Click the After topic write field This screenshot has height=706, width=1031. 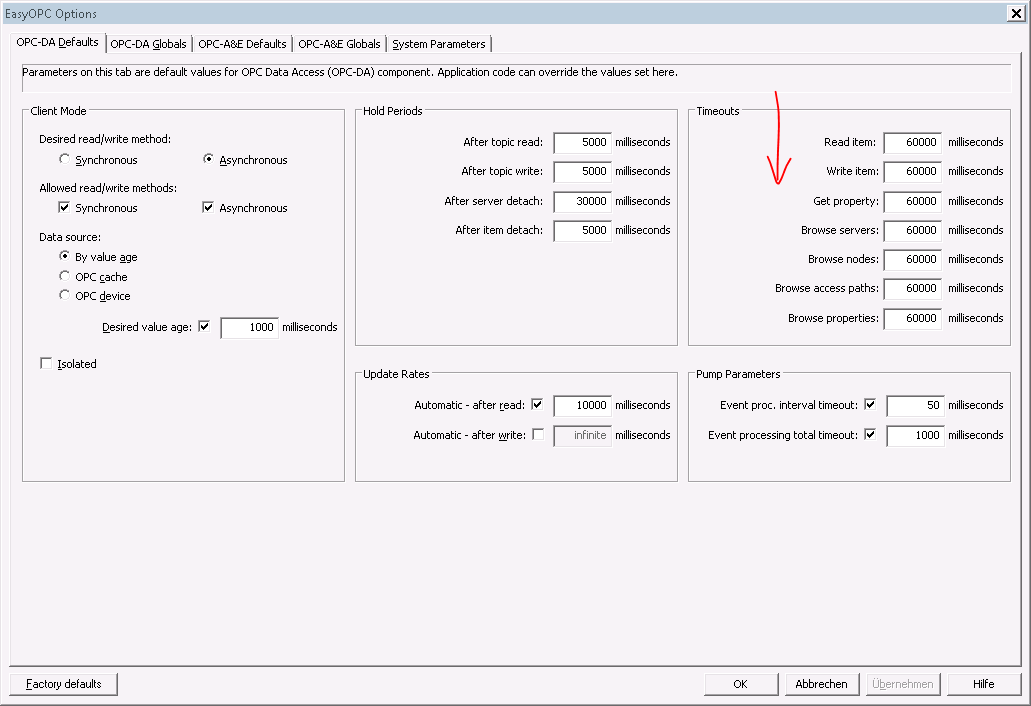(583, 172)
